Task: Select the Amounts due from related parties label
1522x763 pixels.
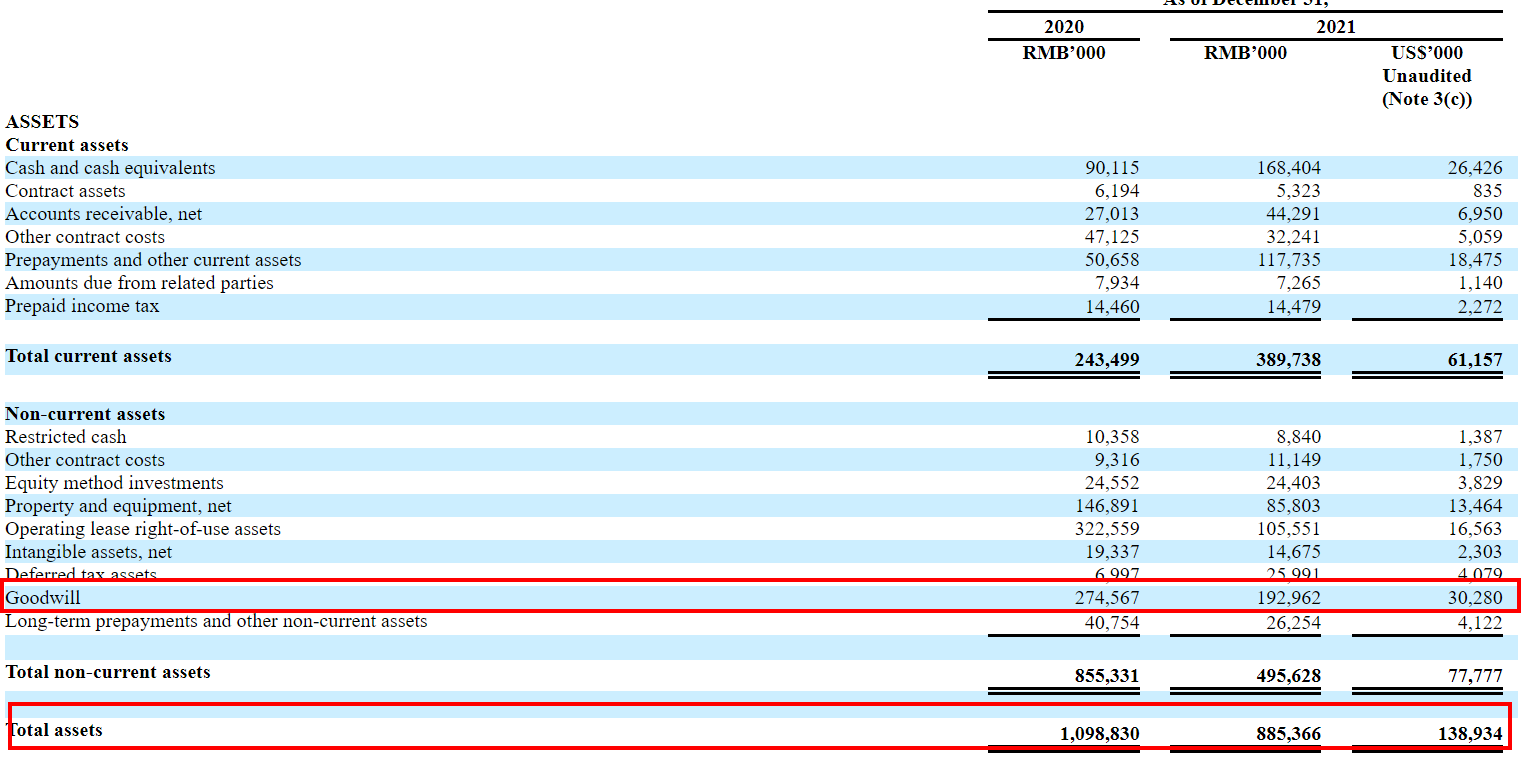Action: click(x=139, y=283)
